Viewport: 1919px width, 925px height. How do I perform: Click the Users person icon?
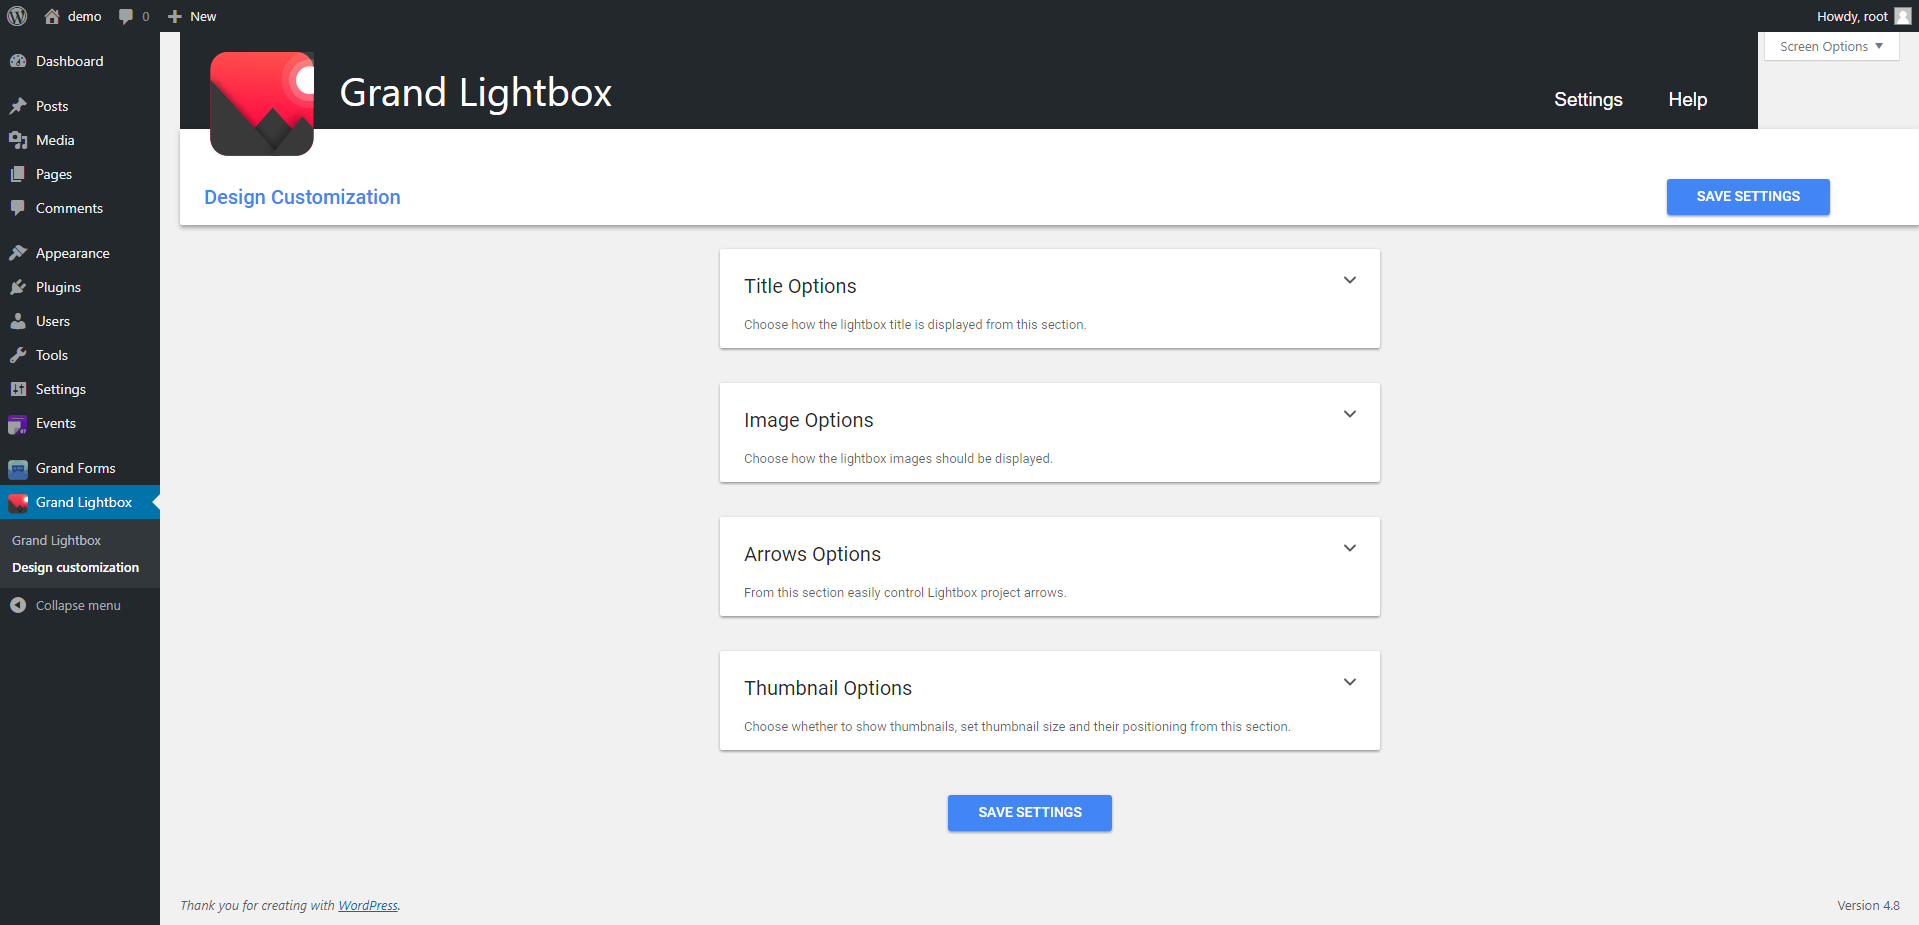[18, 321]
